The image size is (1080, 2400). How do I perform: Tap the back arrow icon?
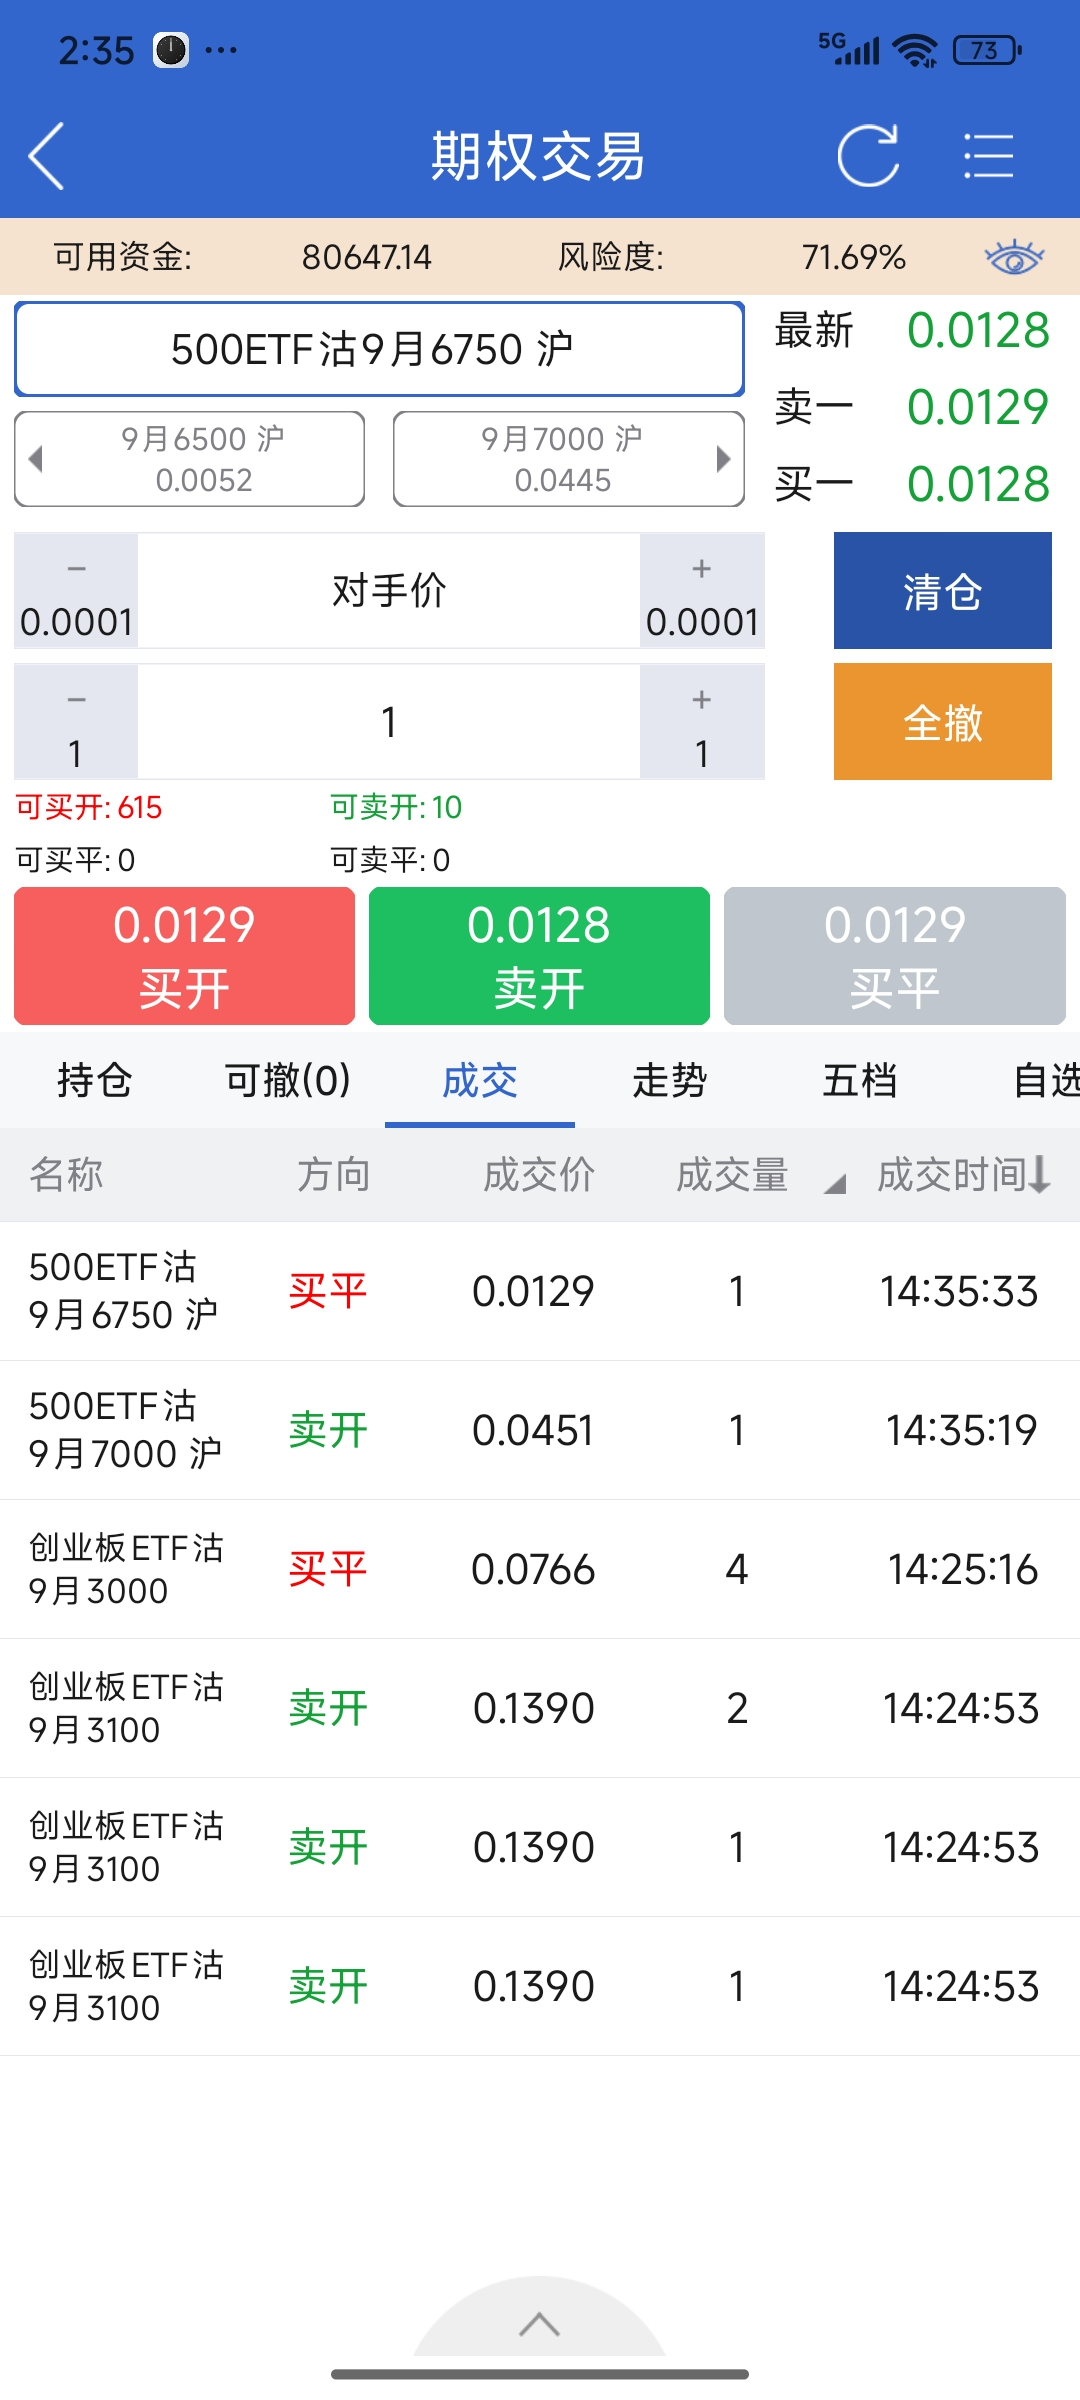tap(47, 156)
